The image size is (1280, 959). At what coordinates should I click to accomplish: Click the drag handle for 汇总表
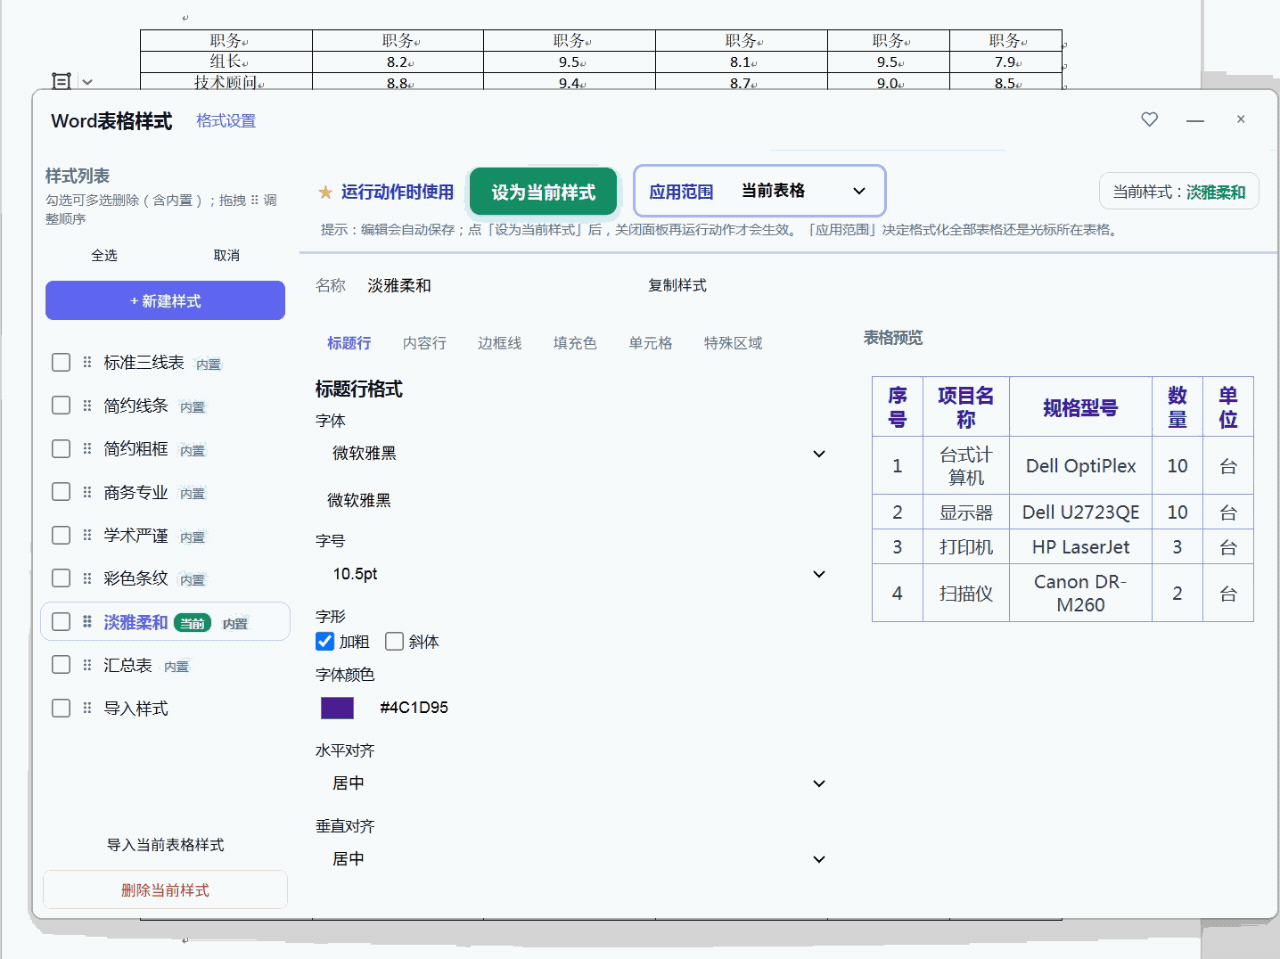tap(87, 665)
